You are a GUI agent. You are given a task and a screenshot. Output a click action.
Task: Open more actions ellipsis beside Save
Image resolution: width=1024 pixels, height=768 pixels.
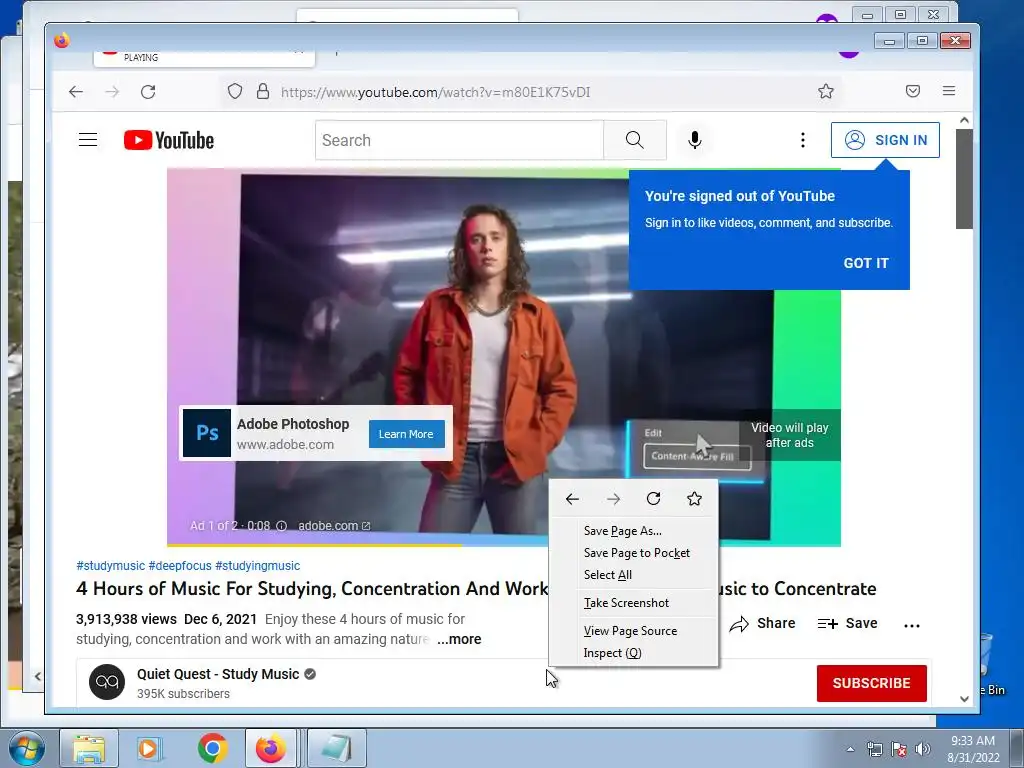pos(912,625)
